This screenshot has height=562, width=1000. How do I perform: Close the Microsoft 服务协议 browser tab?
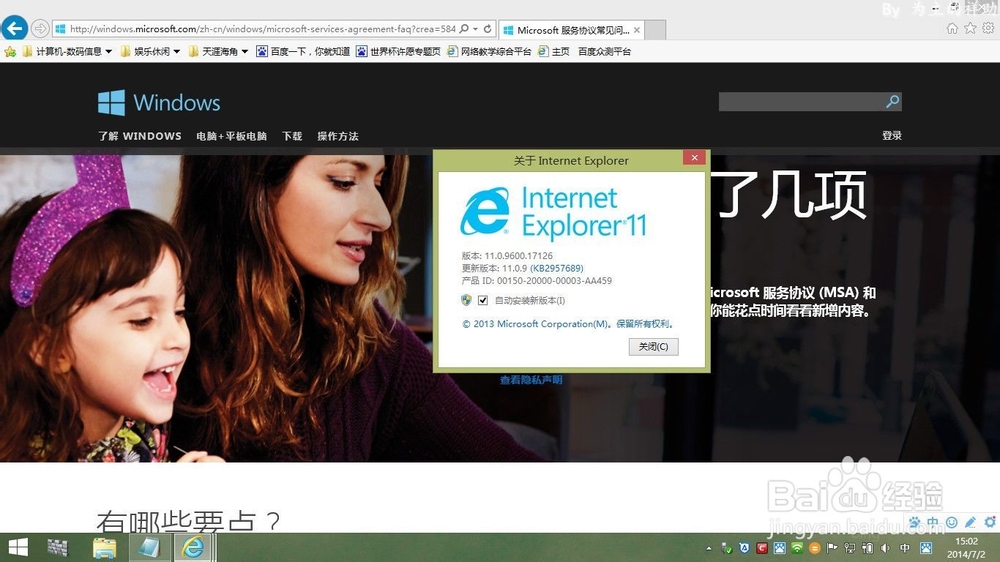[x=636, y=30]
